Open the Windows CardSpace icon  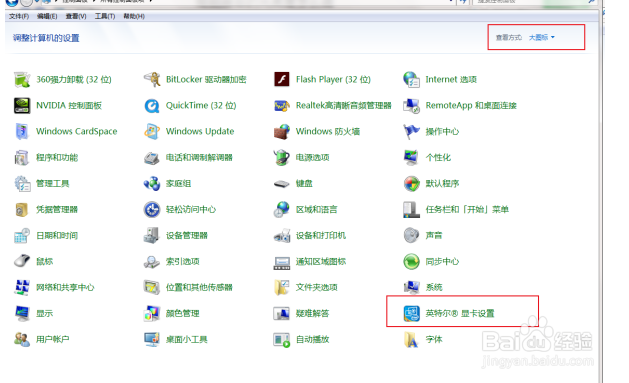pyautogui.click(x=22, y=132)
